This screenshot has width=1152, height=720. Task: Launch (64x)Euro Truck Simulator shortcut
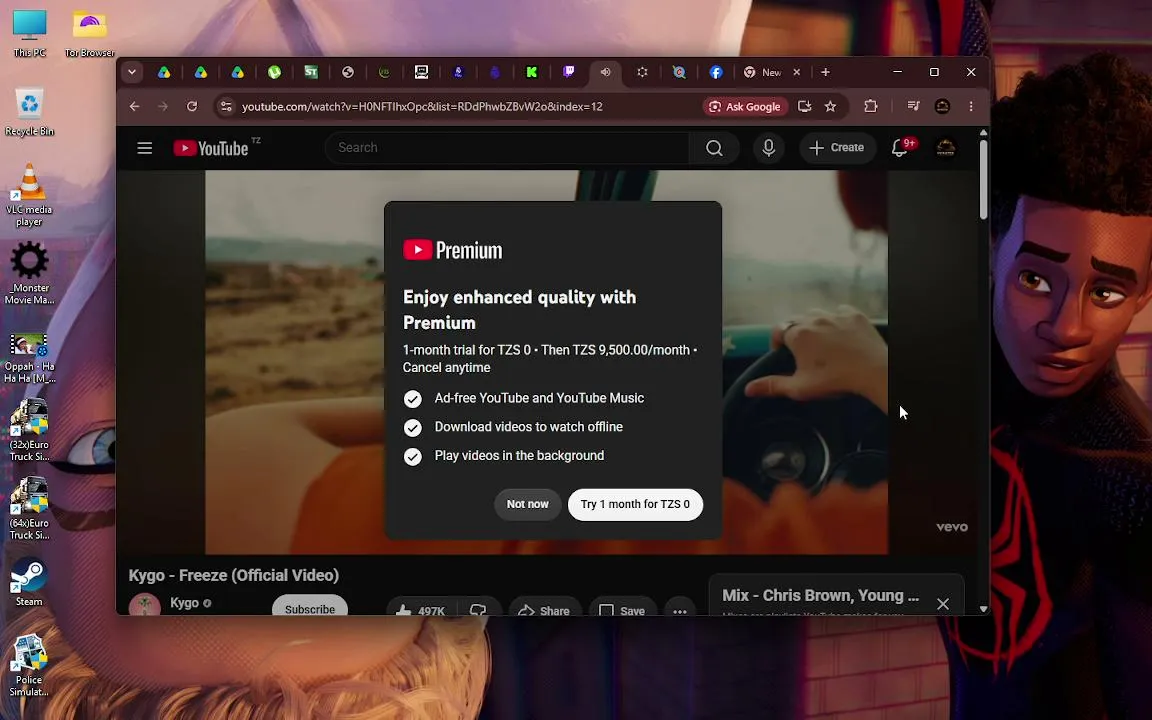click(x=29, y=508)
